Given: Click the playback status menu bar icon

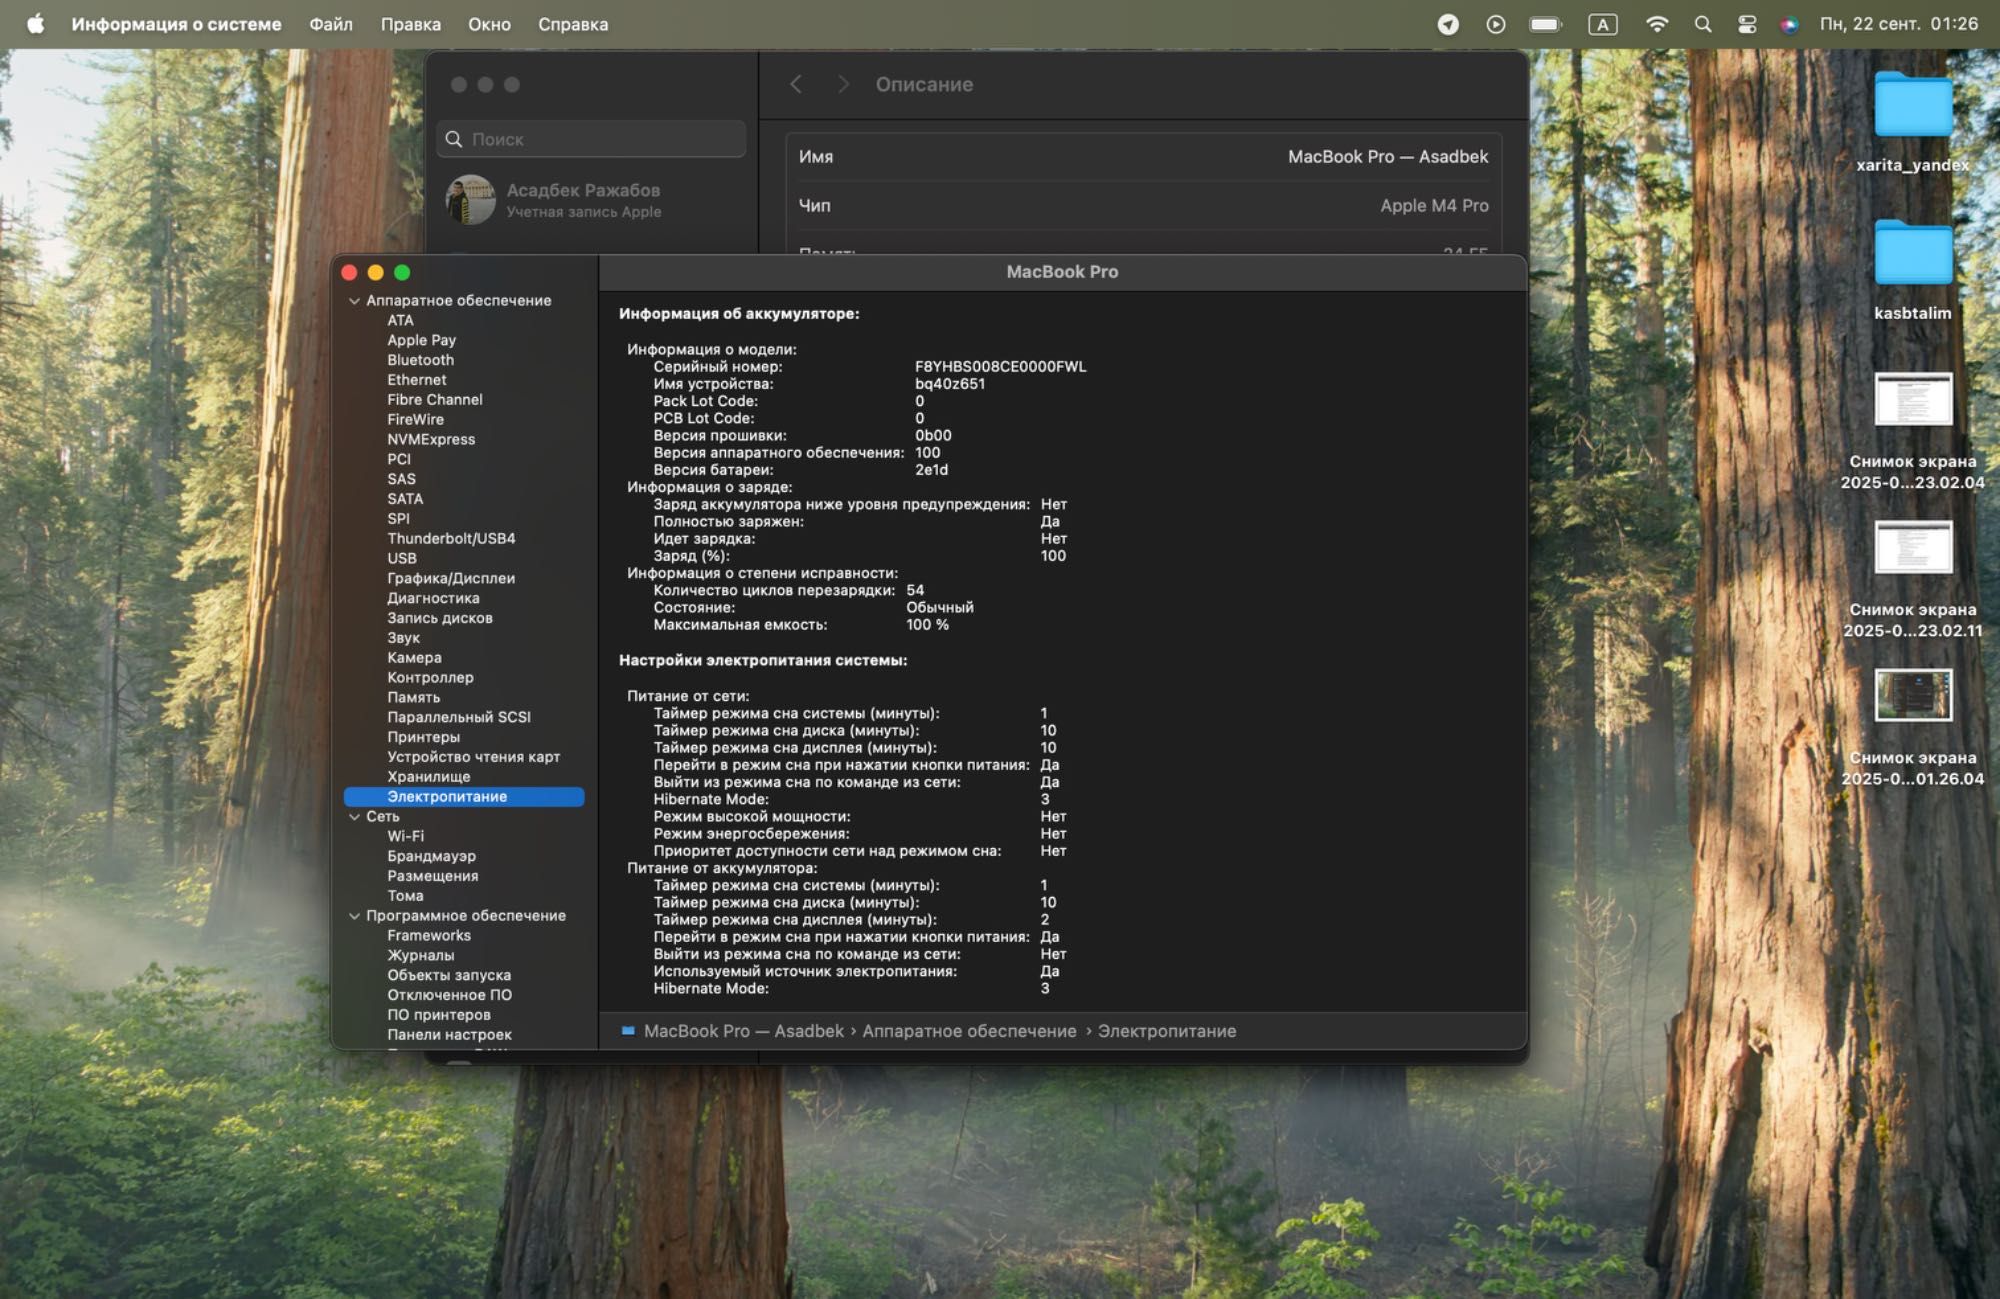Looking at the screenshot, I should coord(1495,24).
